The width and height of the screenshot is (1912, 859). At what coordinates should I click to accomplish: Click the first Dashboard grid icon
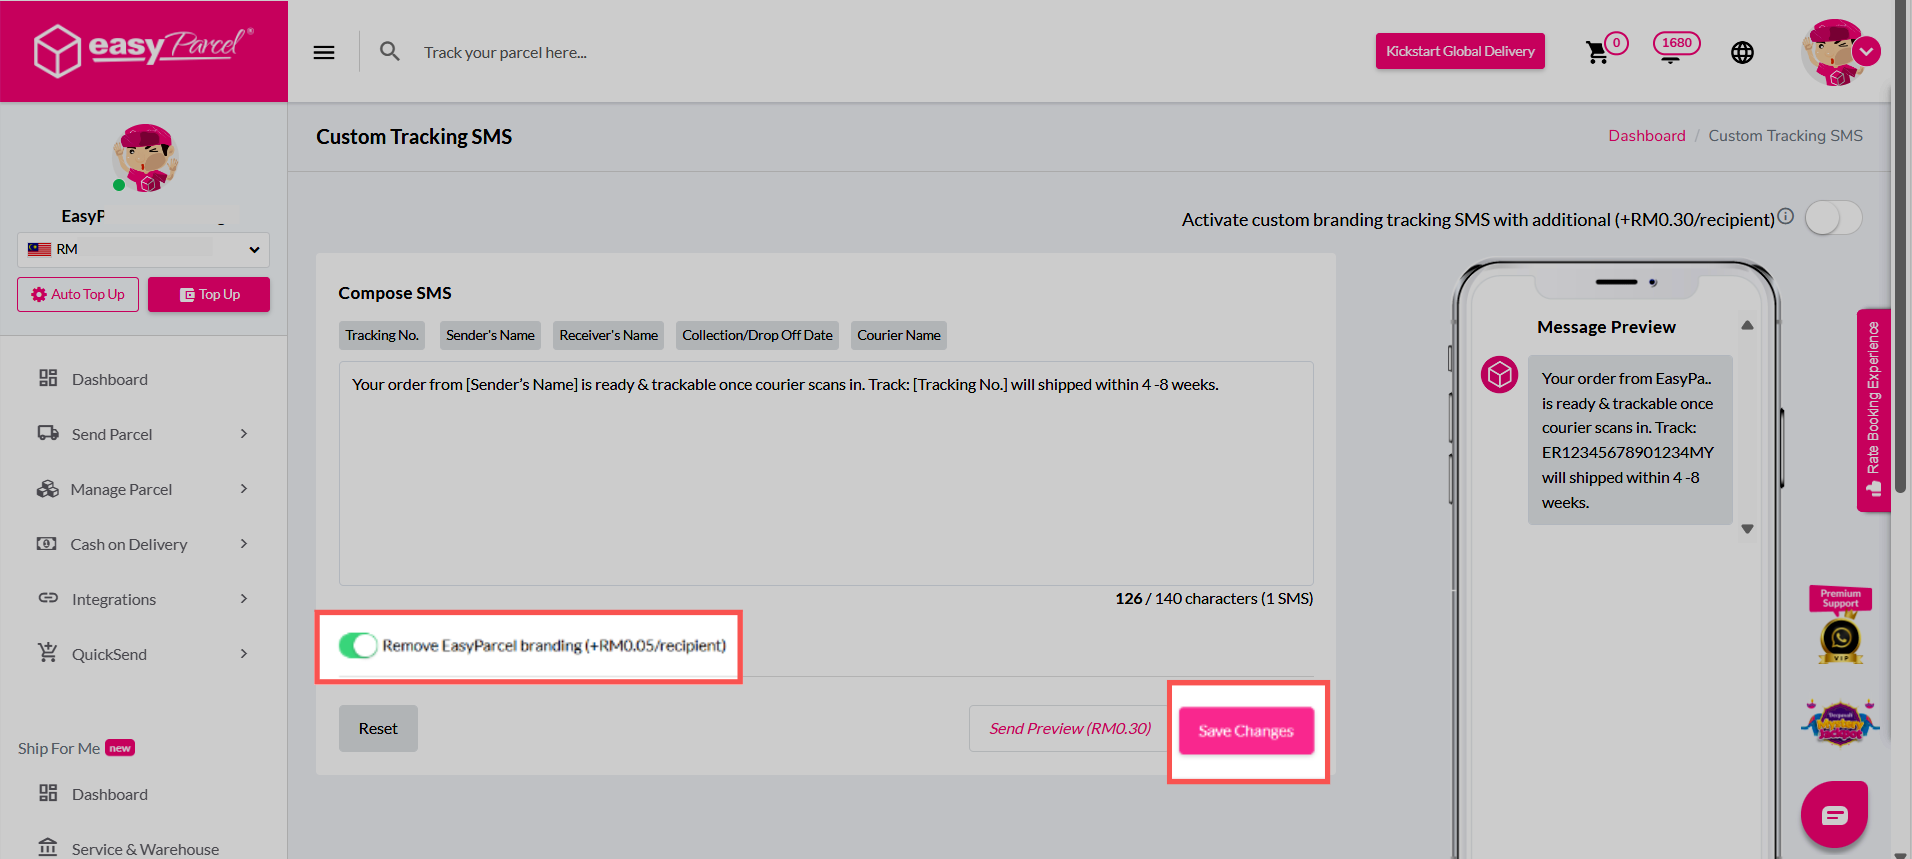pyautogui.click(x=48, y=378)
